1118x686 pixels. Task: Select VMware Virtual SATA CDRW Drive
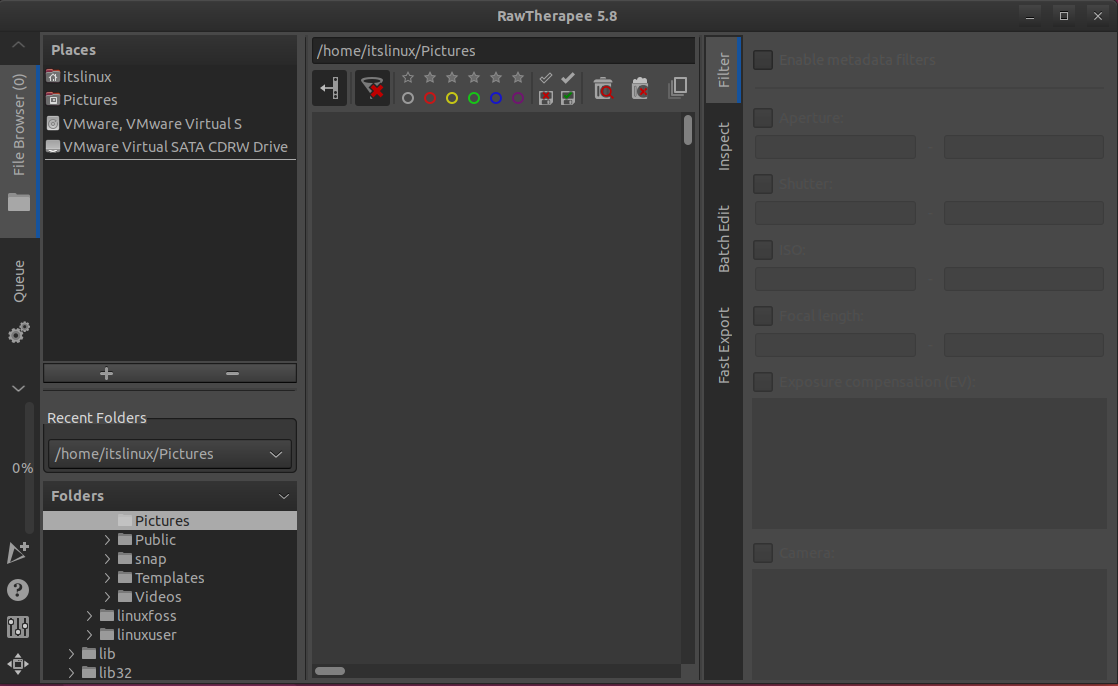[170, 147]
